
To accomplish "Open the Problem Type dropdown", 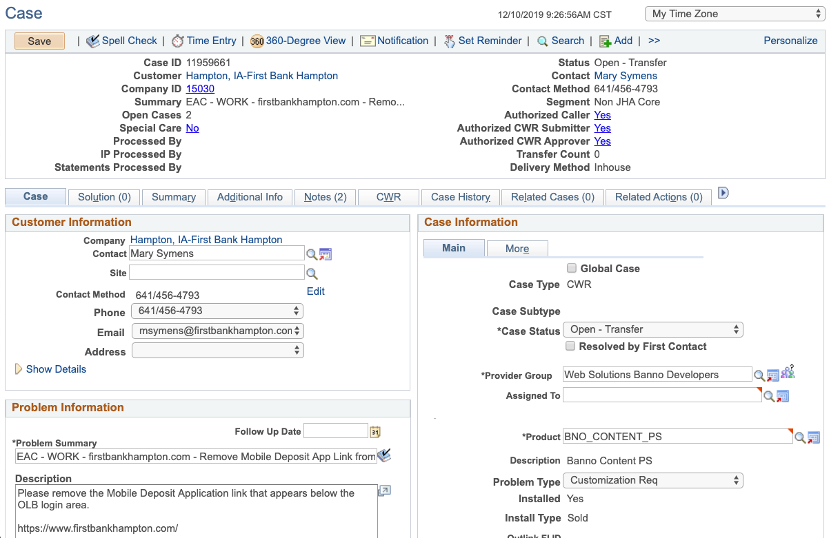I will (653, 480).
